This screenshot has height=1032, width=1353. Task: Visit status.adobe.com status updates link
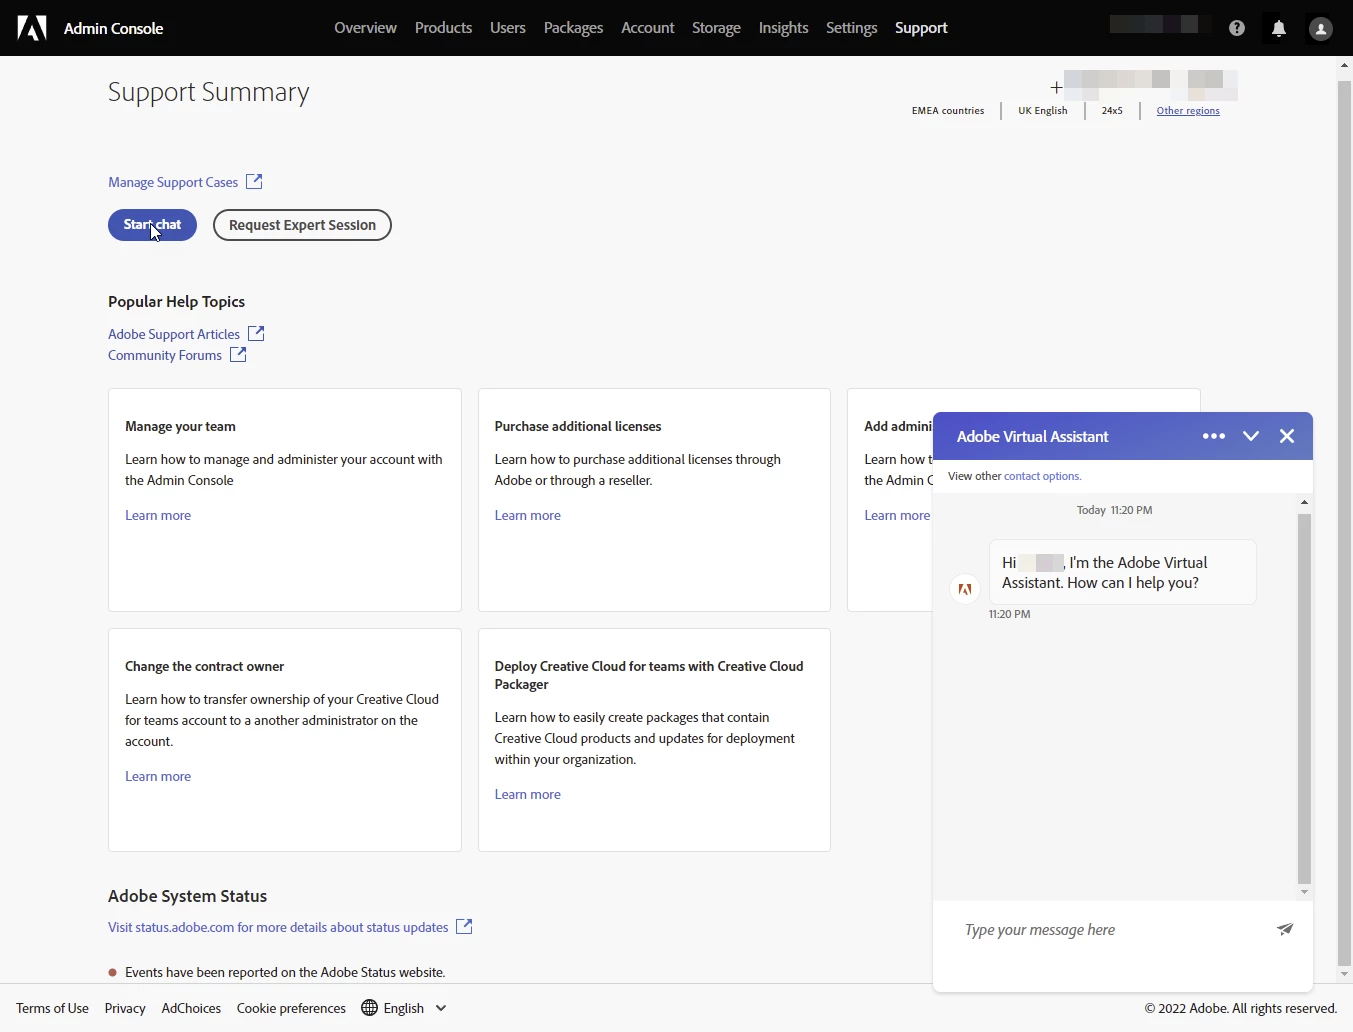click(x=278, y=927)
